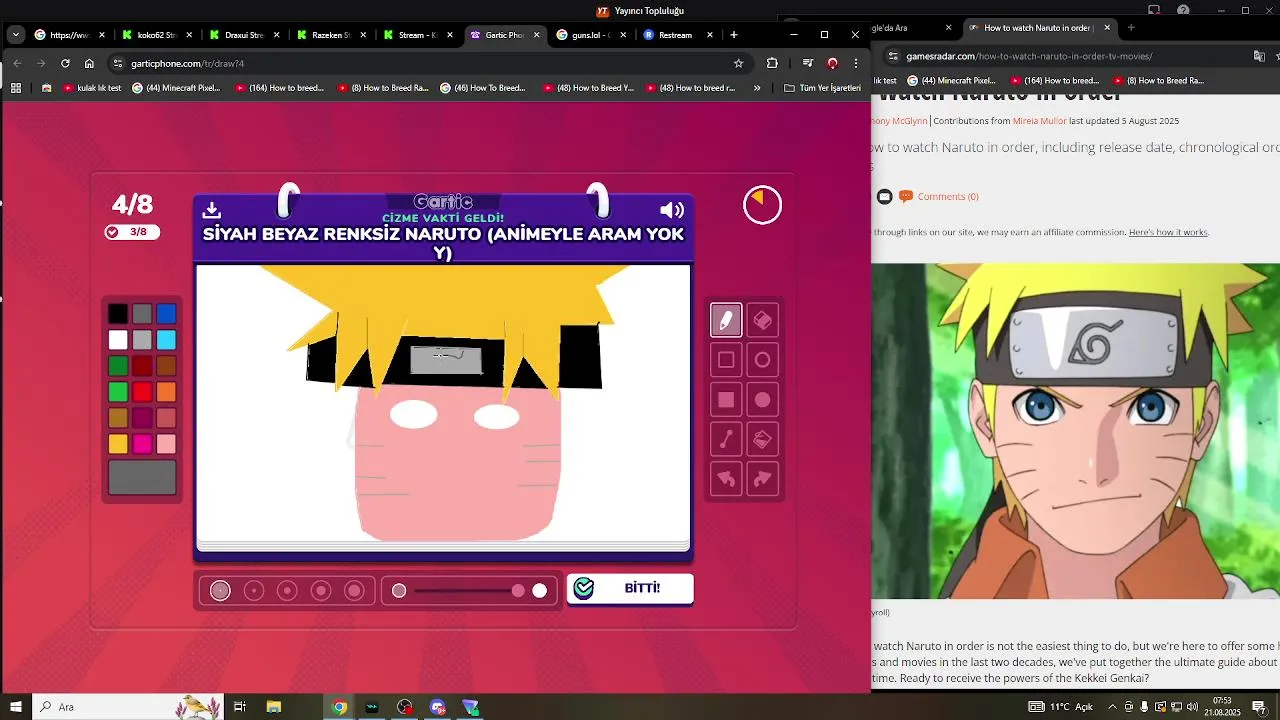Click the BİTTİ! done button

point(630,588)
